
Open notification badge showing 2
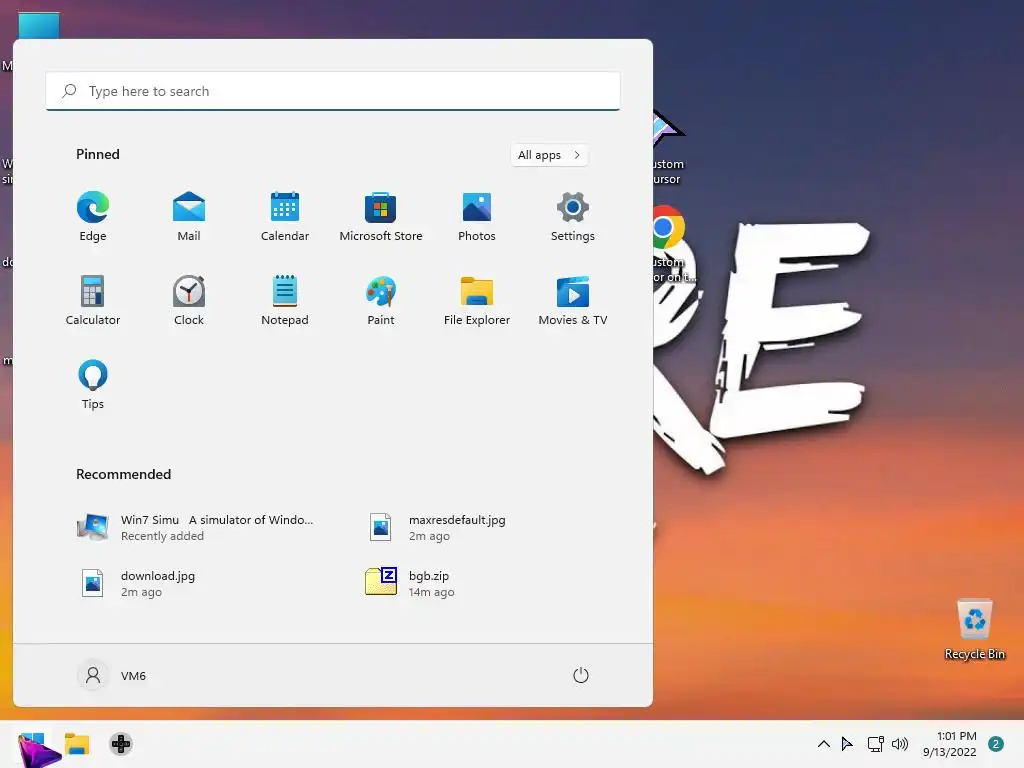996,744
